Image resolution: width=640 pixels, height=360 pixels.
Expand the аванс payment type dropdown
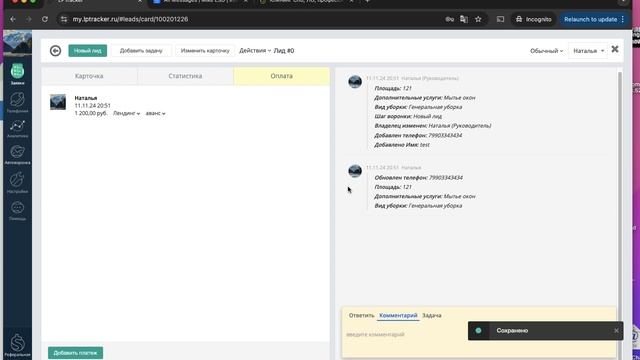[156, 113]
